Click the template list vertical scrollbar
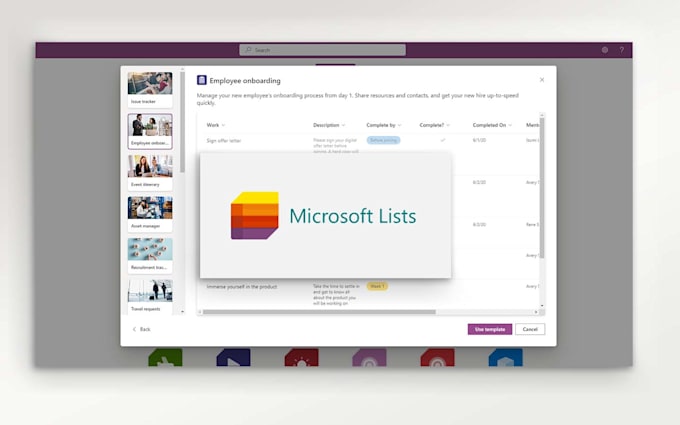This screenshot has width=680, height=425. click(x=182, y=122)
